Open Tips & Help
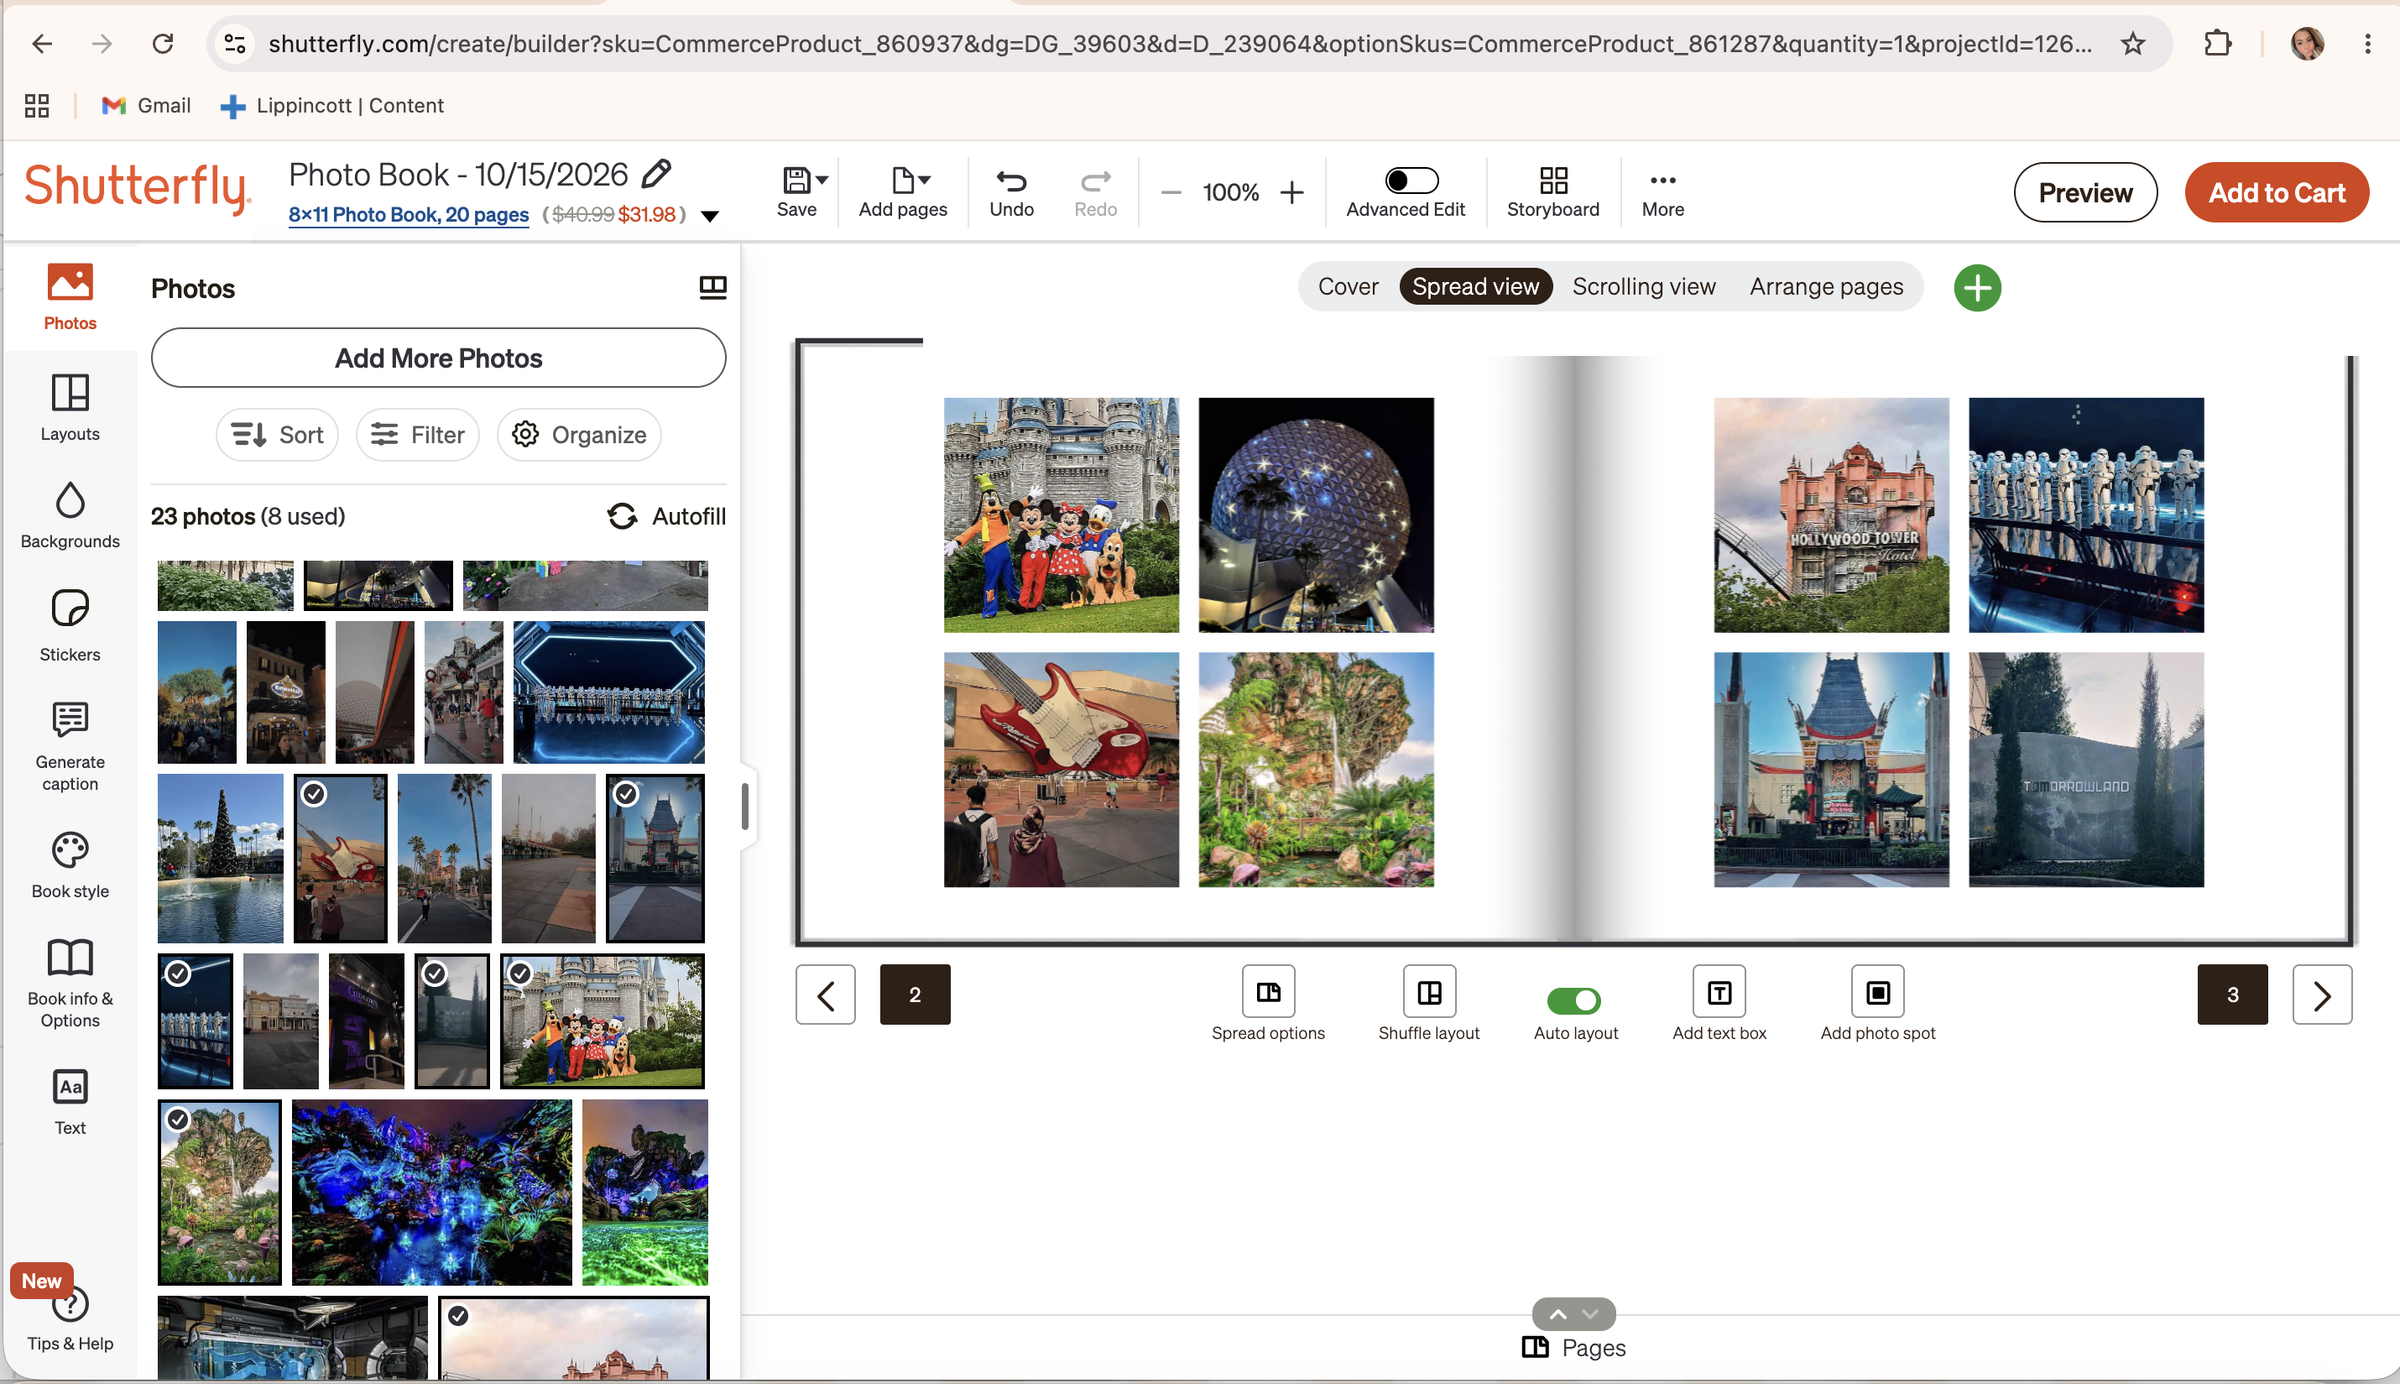 (x=70, y=1320)
